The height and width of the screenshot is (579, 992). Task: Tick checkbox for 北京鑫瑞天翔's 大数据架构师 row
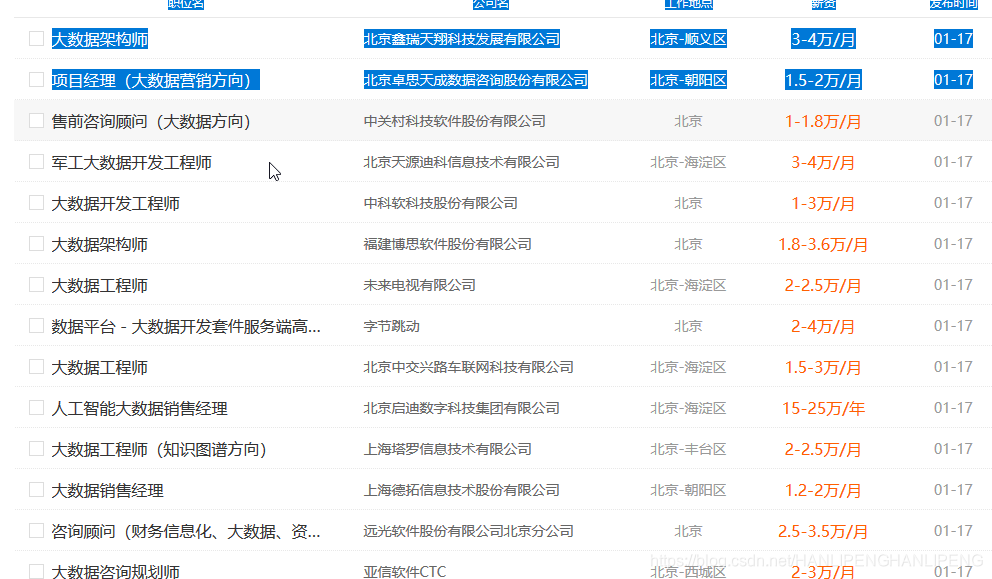click(x=37, y=39)
